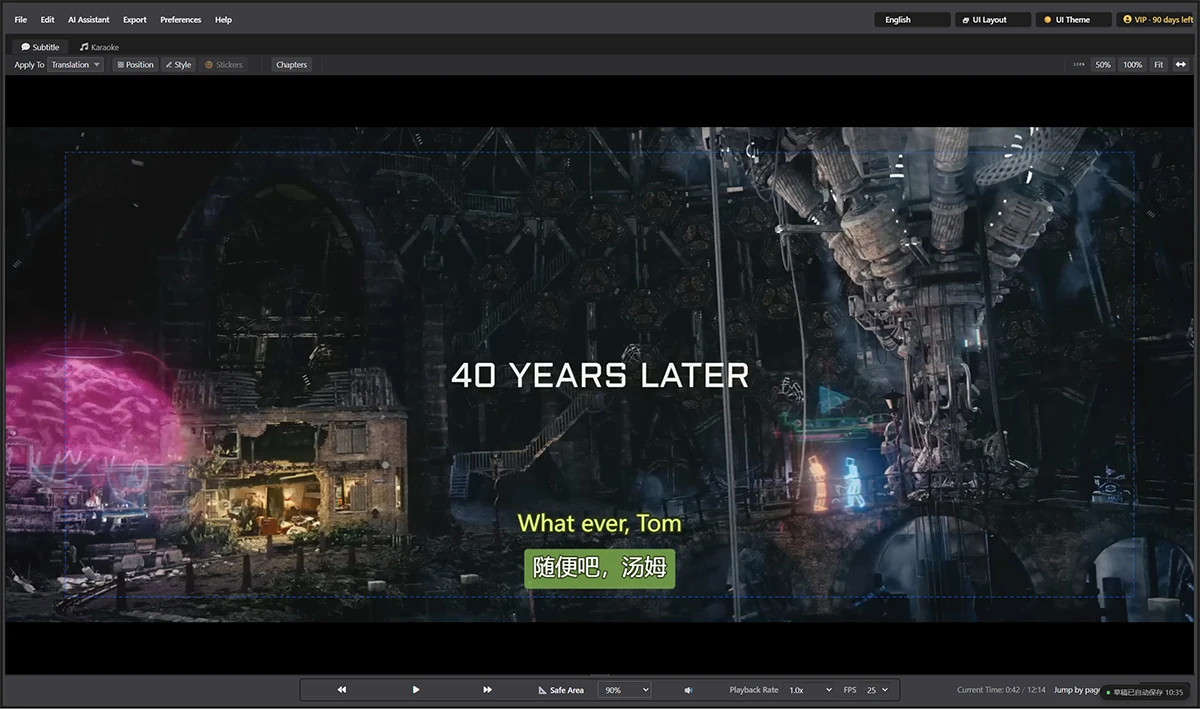This screenshot has width=1200, height=709.
Task: Open the Position settings
Action: (x=135, y=65)
